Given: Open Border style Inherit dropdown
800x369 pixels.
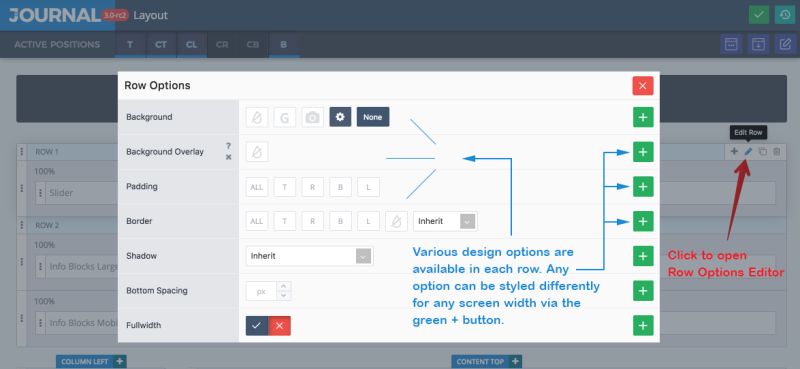Looking at the screenshot, I should [445, 222].
